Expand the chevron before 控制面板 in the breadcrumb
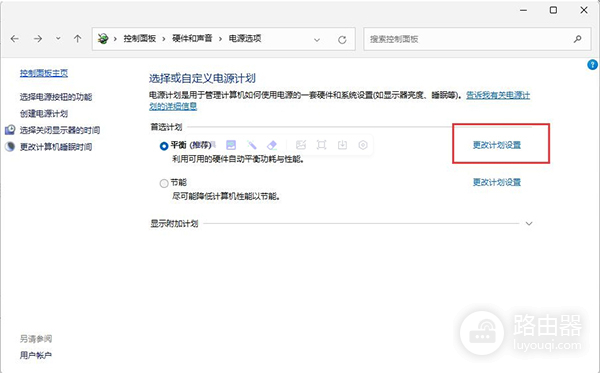The height and width of the screenshot is (373, 600). click(115, 39)
